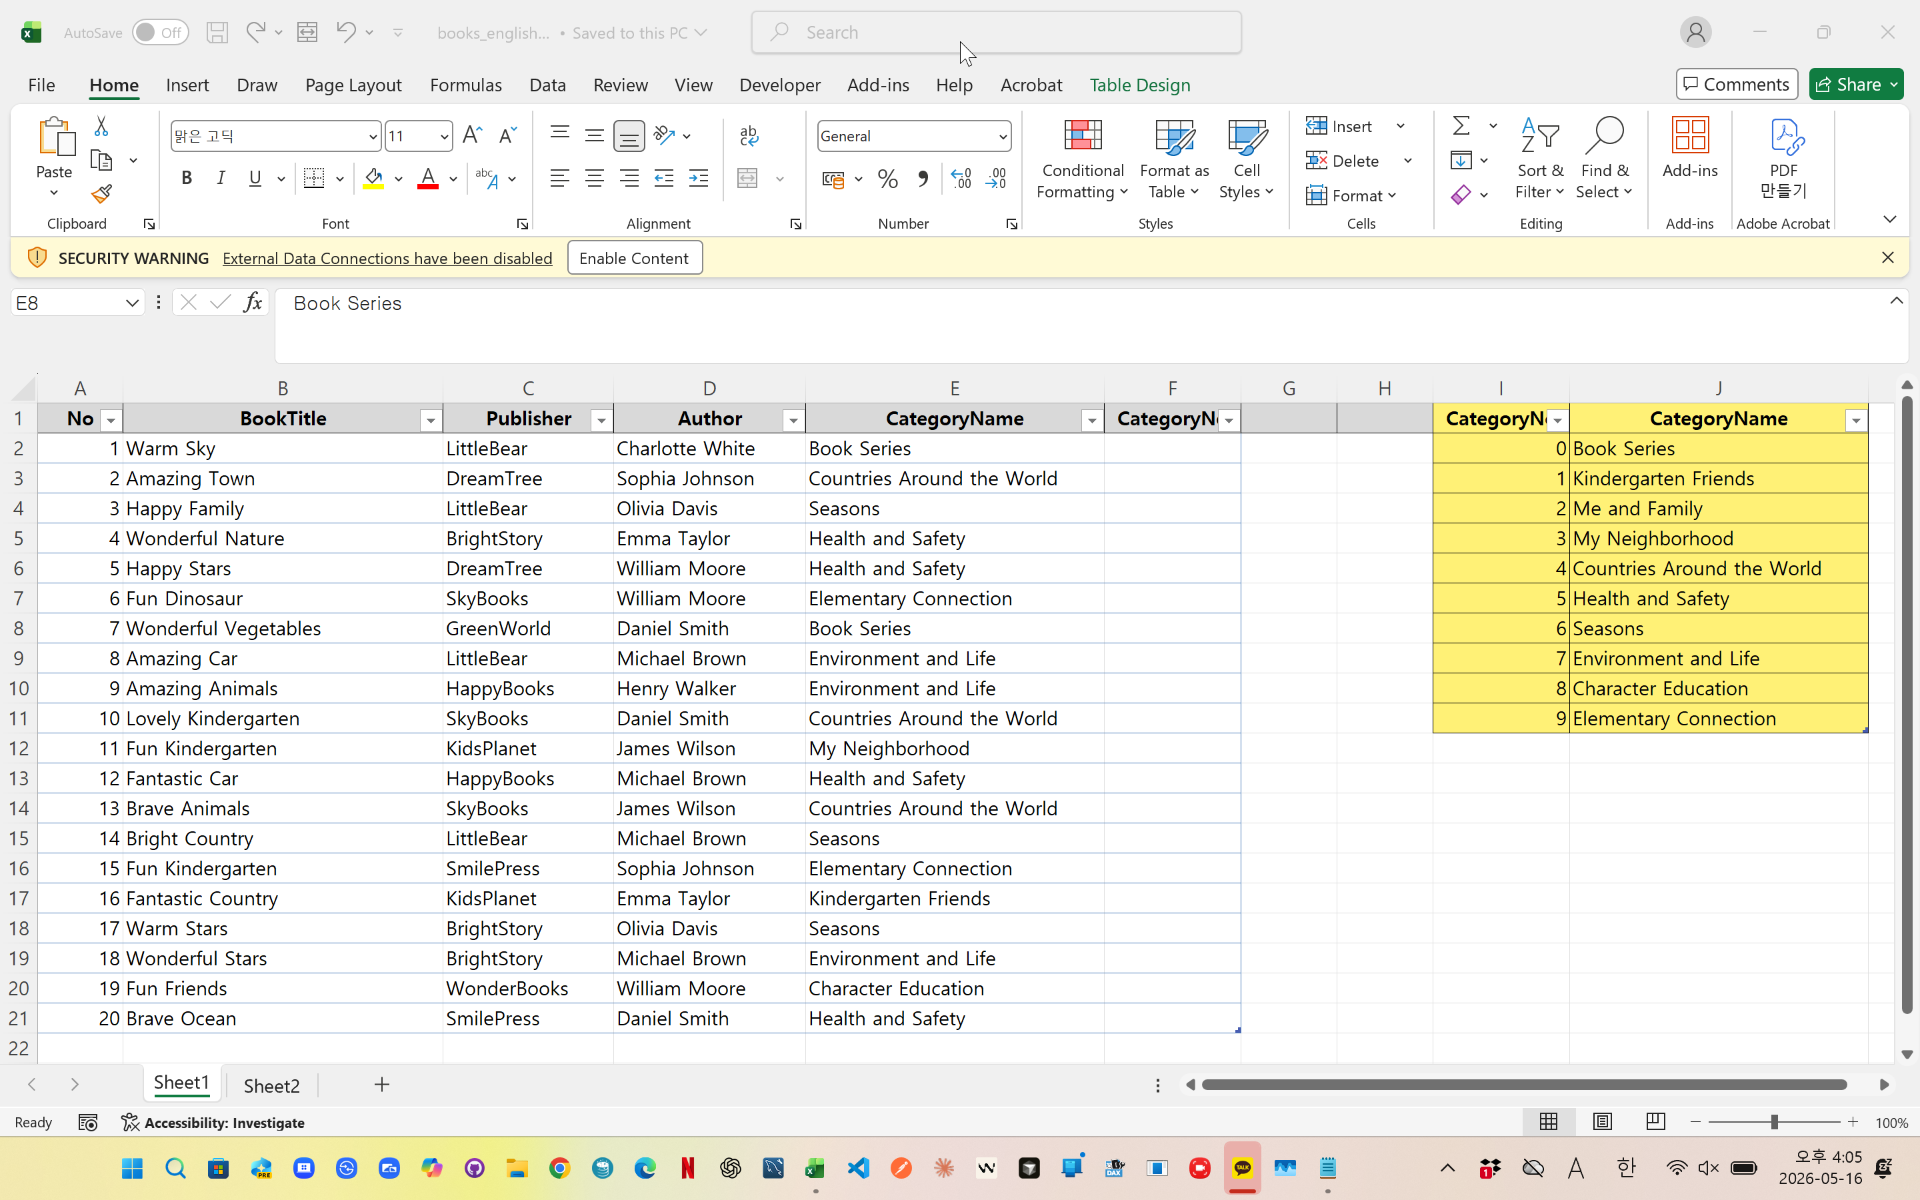Viewport: 1920px width, 1200px height.
Task: Click the Wrap Text icon
Action: (749, 135)
